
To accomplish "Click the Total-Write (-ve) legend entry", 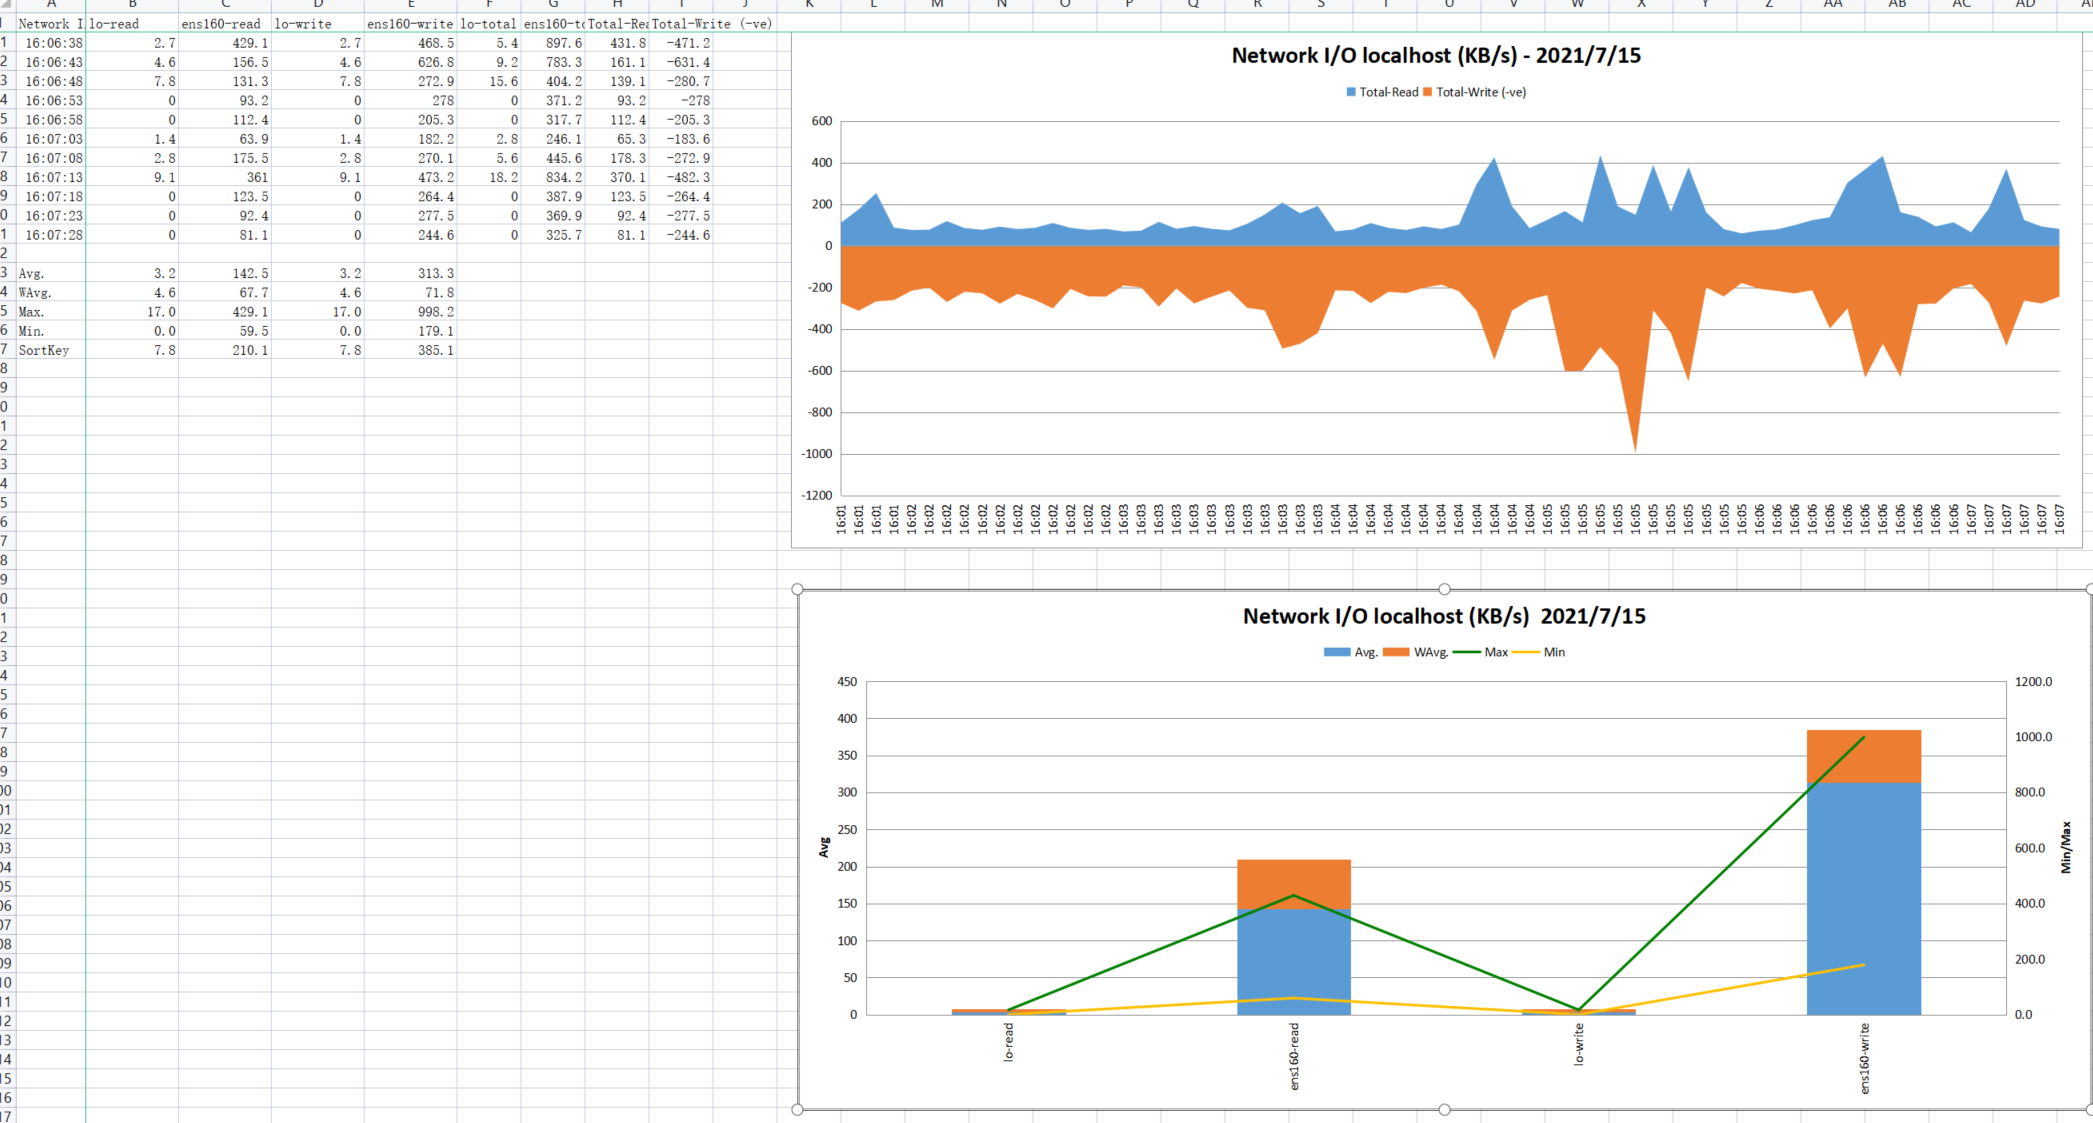I will pos(1480,92).
